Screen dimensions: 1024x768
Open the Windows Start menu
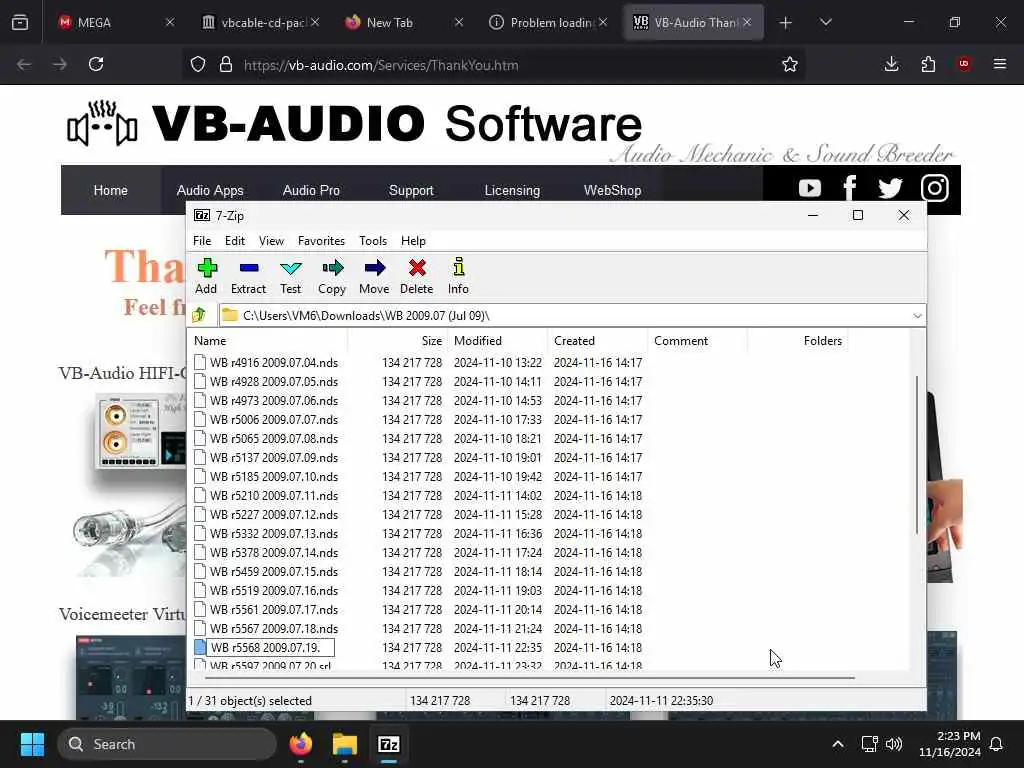pyautogui.click(x=32, y=744)
